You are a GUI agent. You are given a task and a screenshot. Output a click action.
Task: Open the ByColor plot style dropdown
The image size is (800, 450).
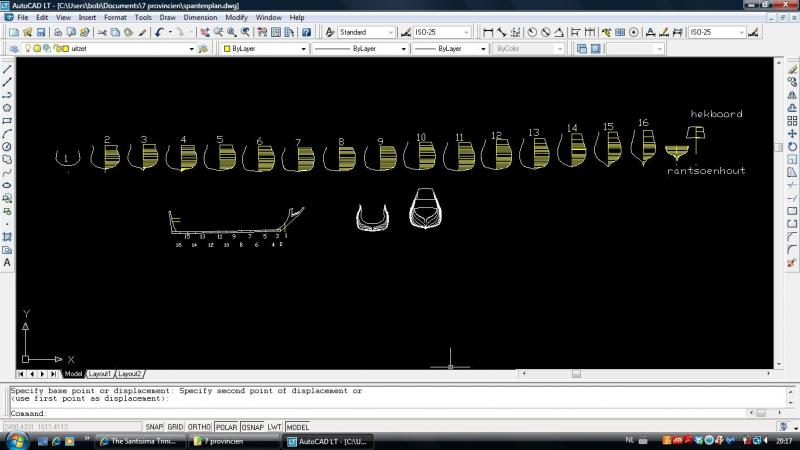coord(560,48)
